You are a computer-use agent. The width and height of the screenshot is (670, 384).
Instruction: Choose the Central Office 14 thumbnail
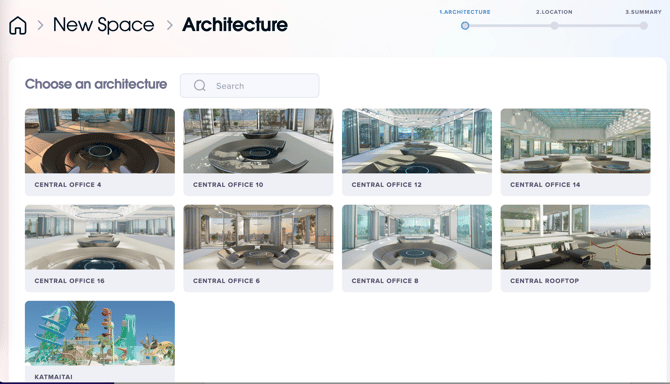click(575, 141)
